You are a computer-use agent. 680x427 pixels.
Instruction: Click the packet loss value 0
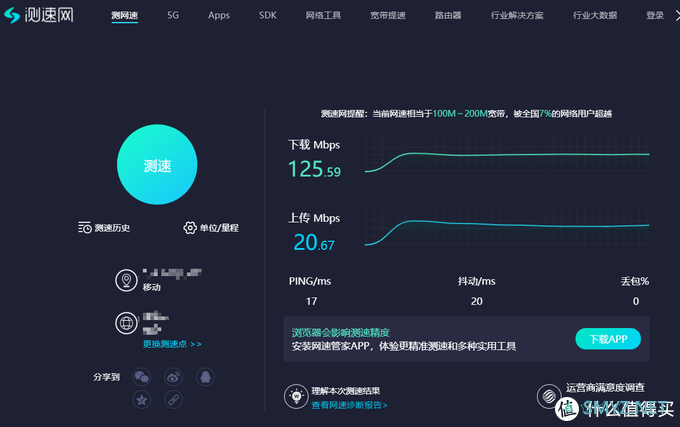[636, 301]
